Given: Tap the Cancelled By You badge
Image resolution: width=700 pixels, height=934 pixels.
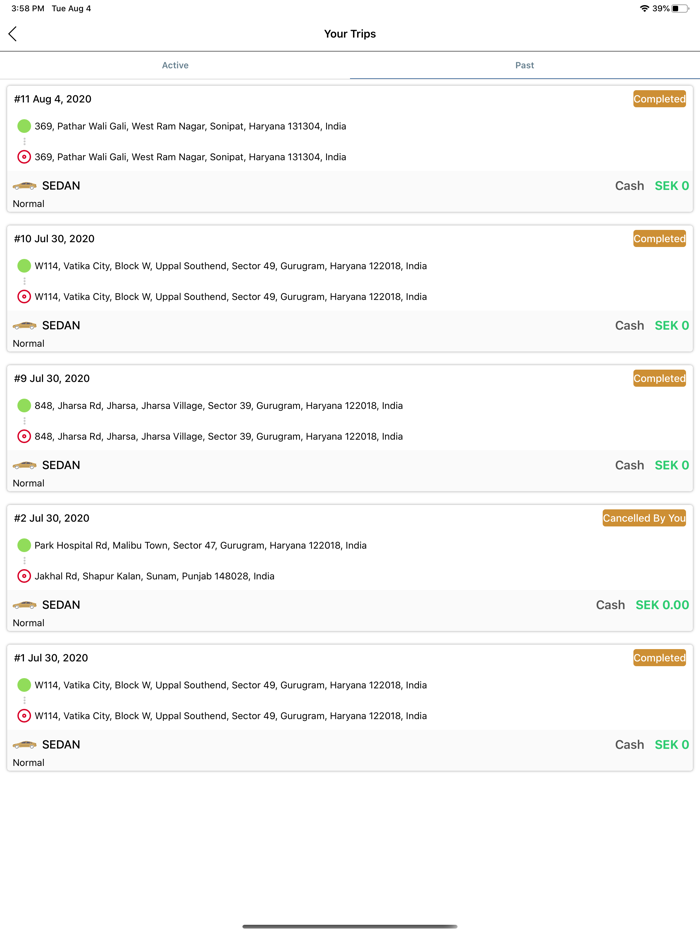Looking at the screenshot, I should [644, 518].
